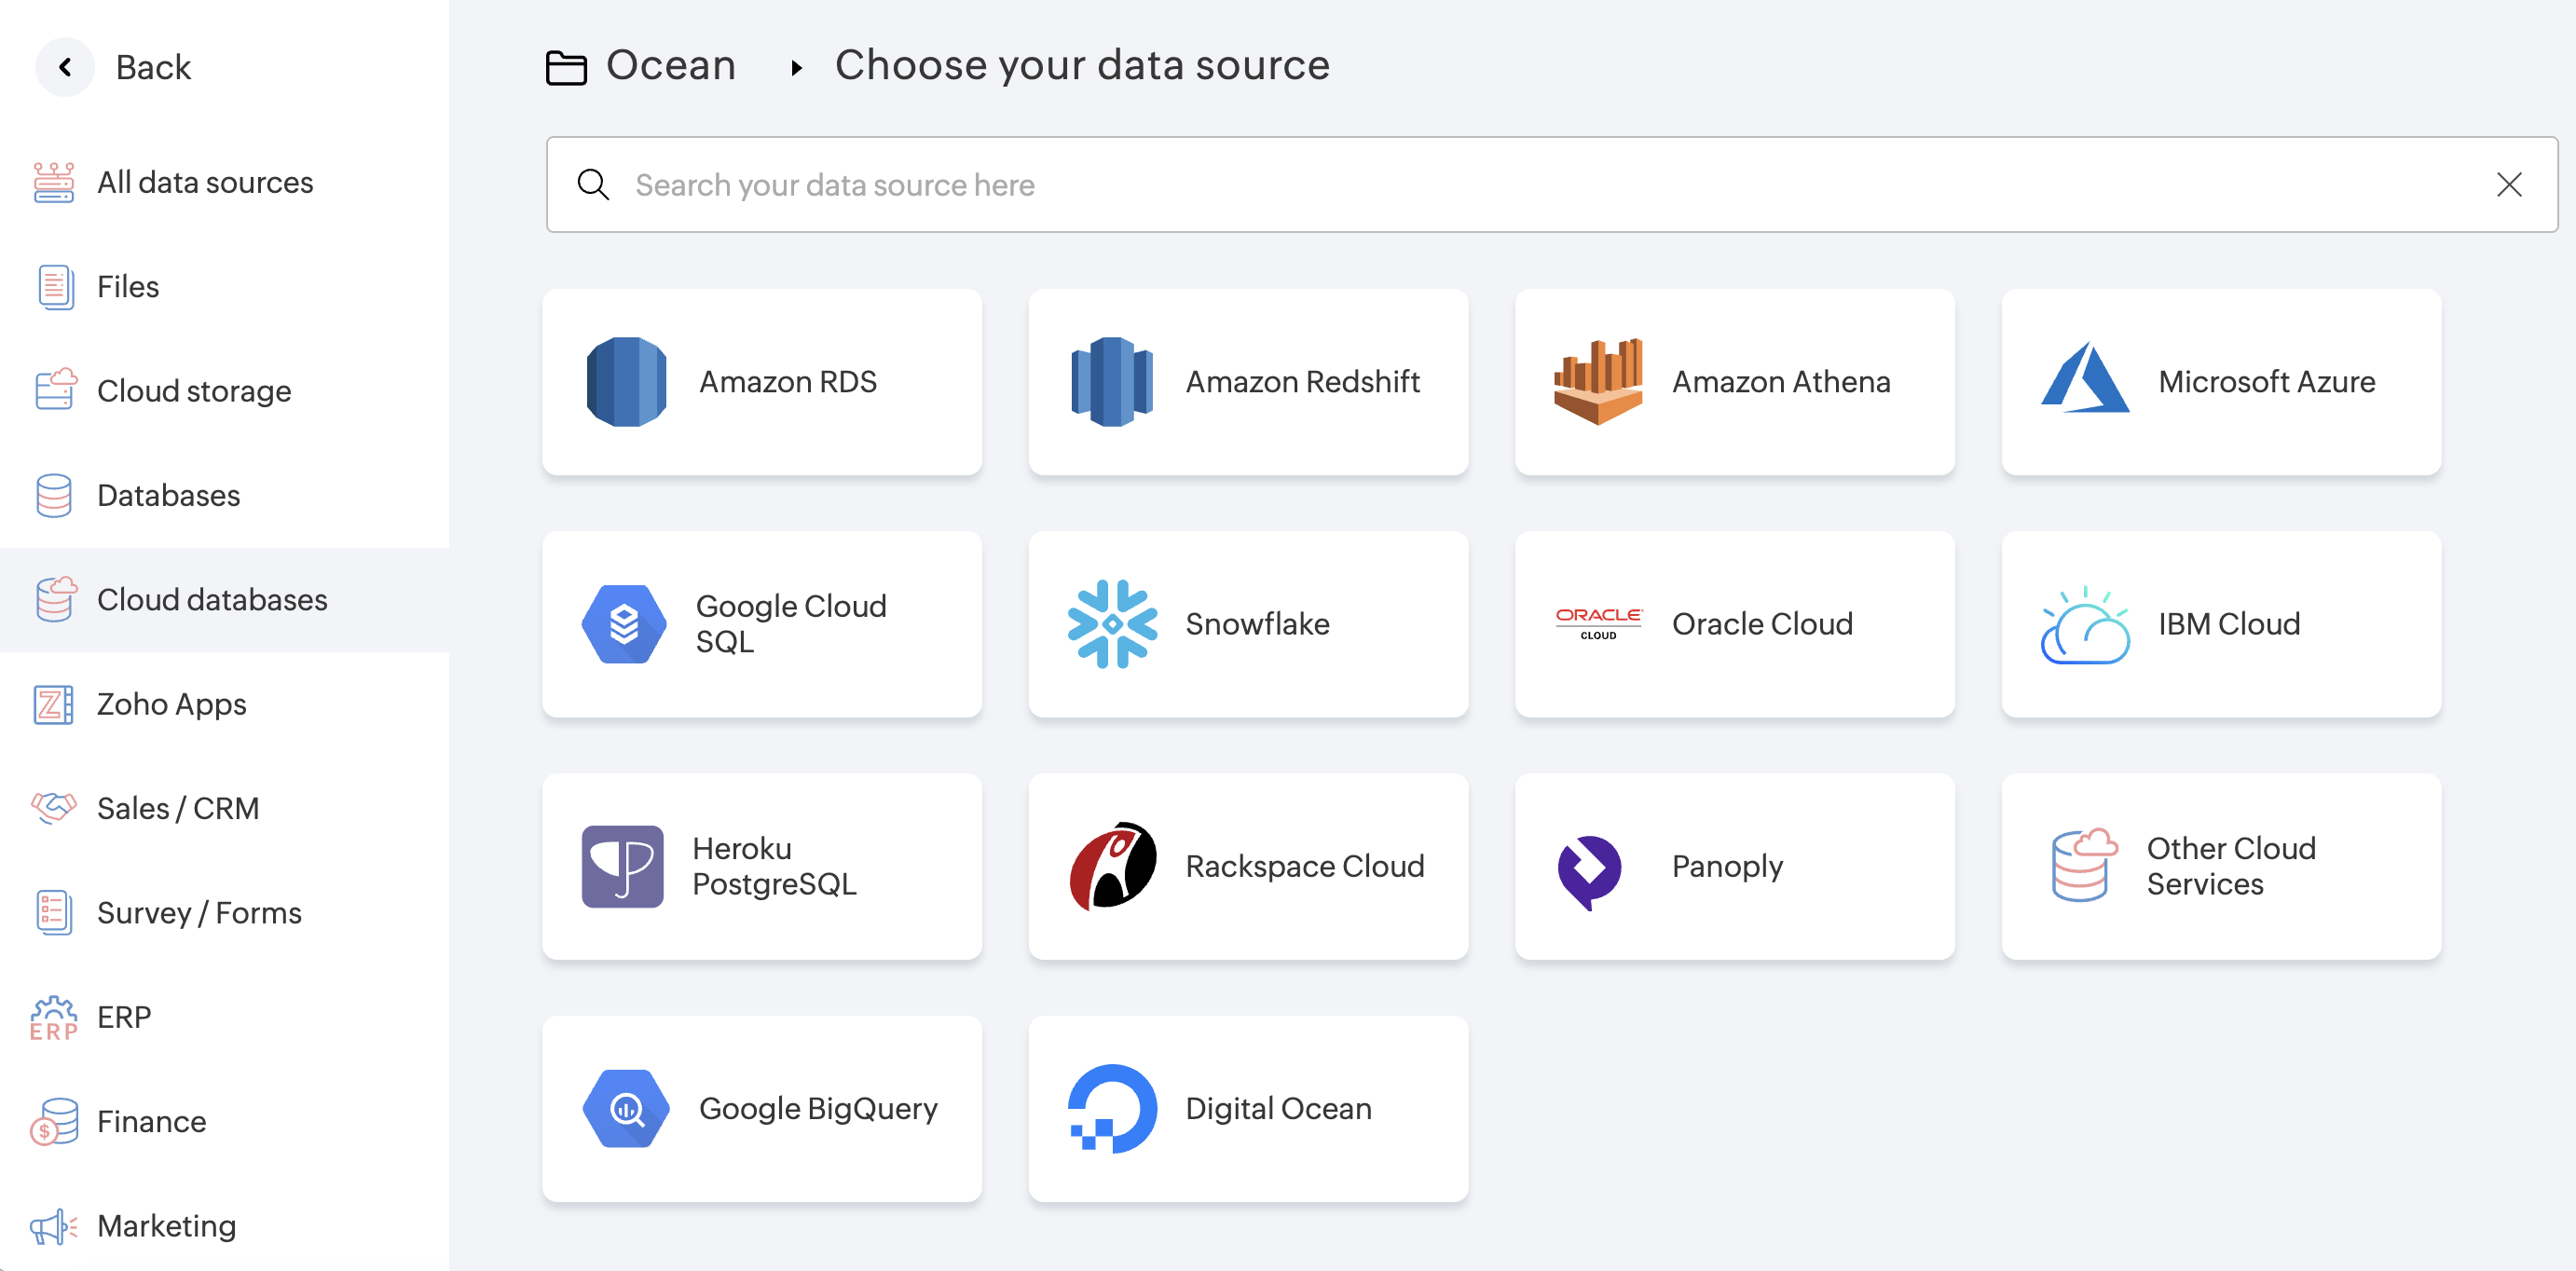Choose the Digital Ocean logo icon
2576x1271 pixels.
pos(1112,1108)
